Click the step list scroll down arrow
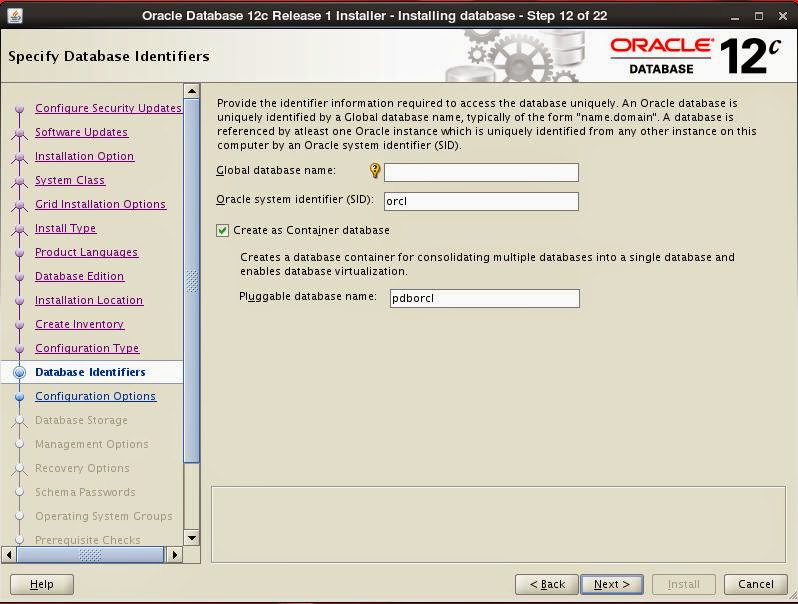The height and width of the screenshot is (604, 798). coord(191,537)
